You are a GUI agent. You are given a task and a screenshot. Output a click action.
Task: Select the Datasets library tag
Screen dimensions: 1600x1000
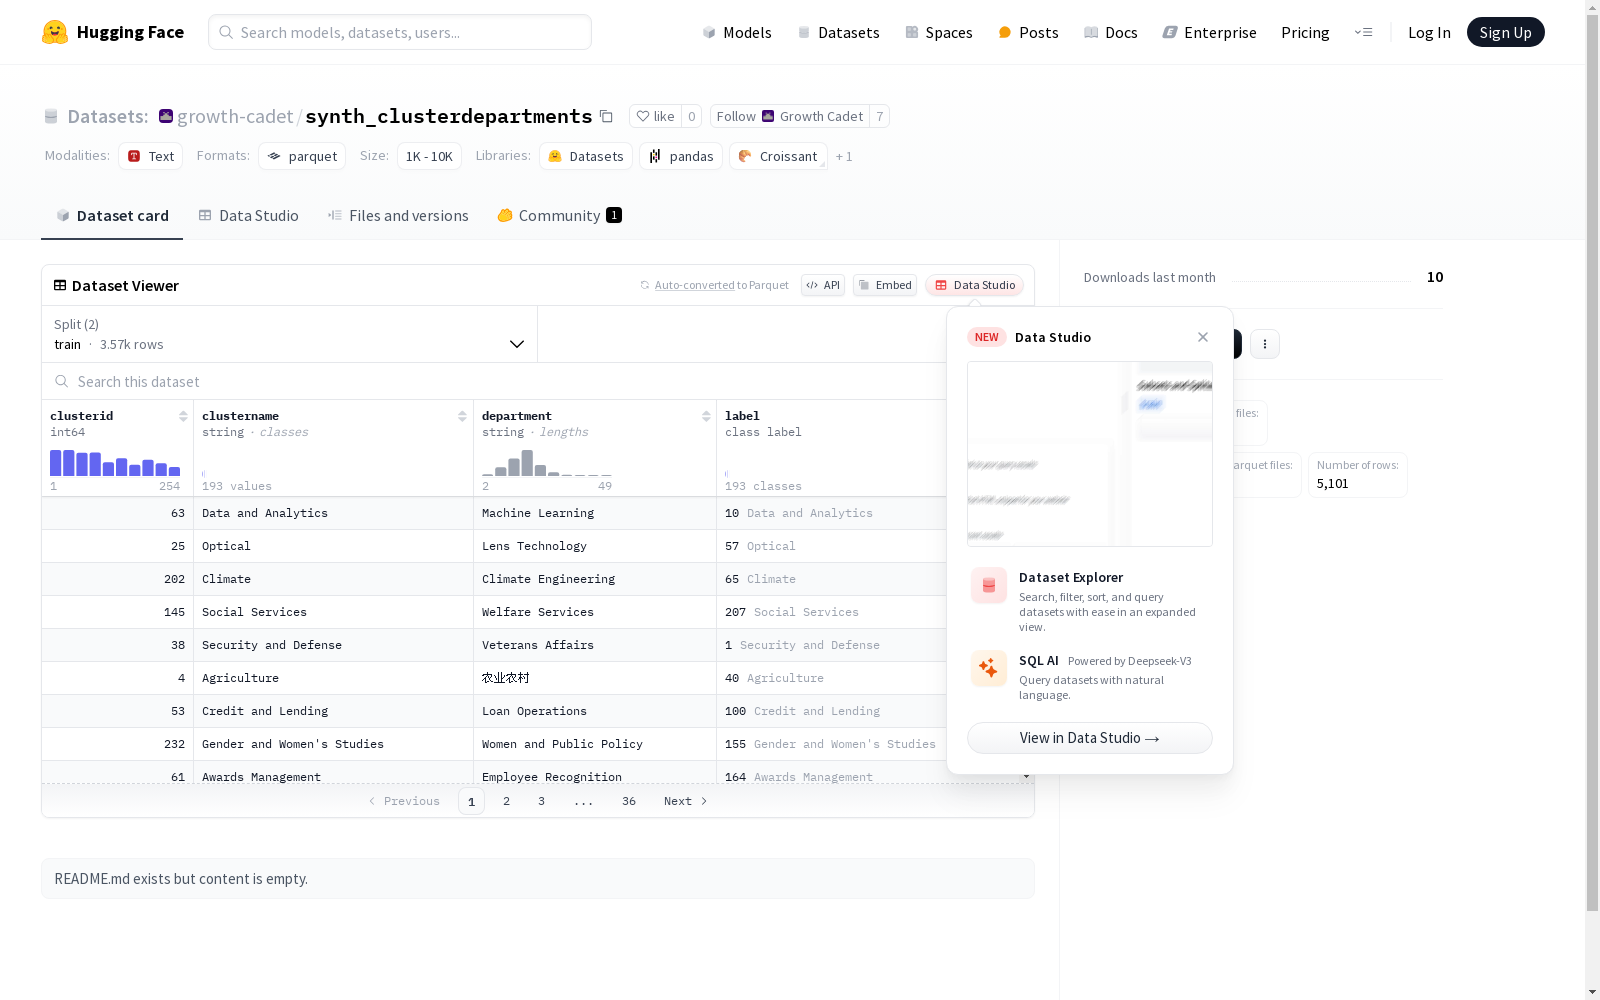click(586, 156)
